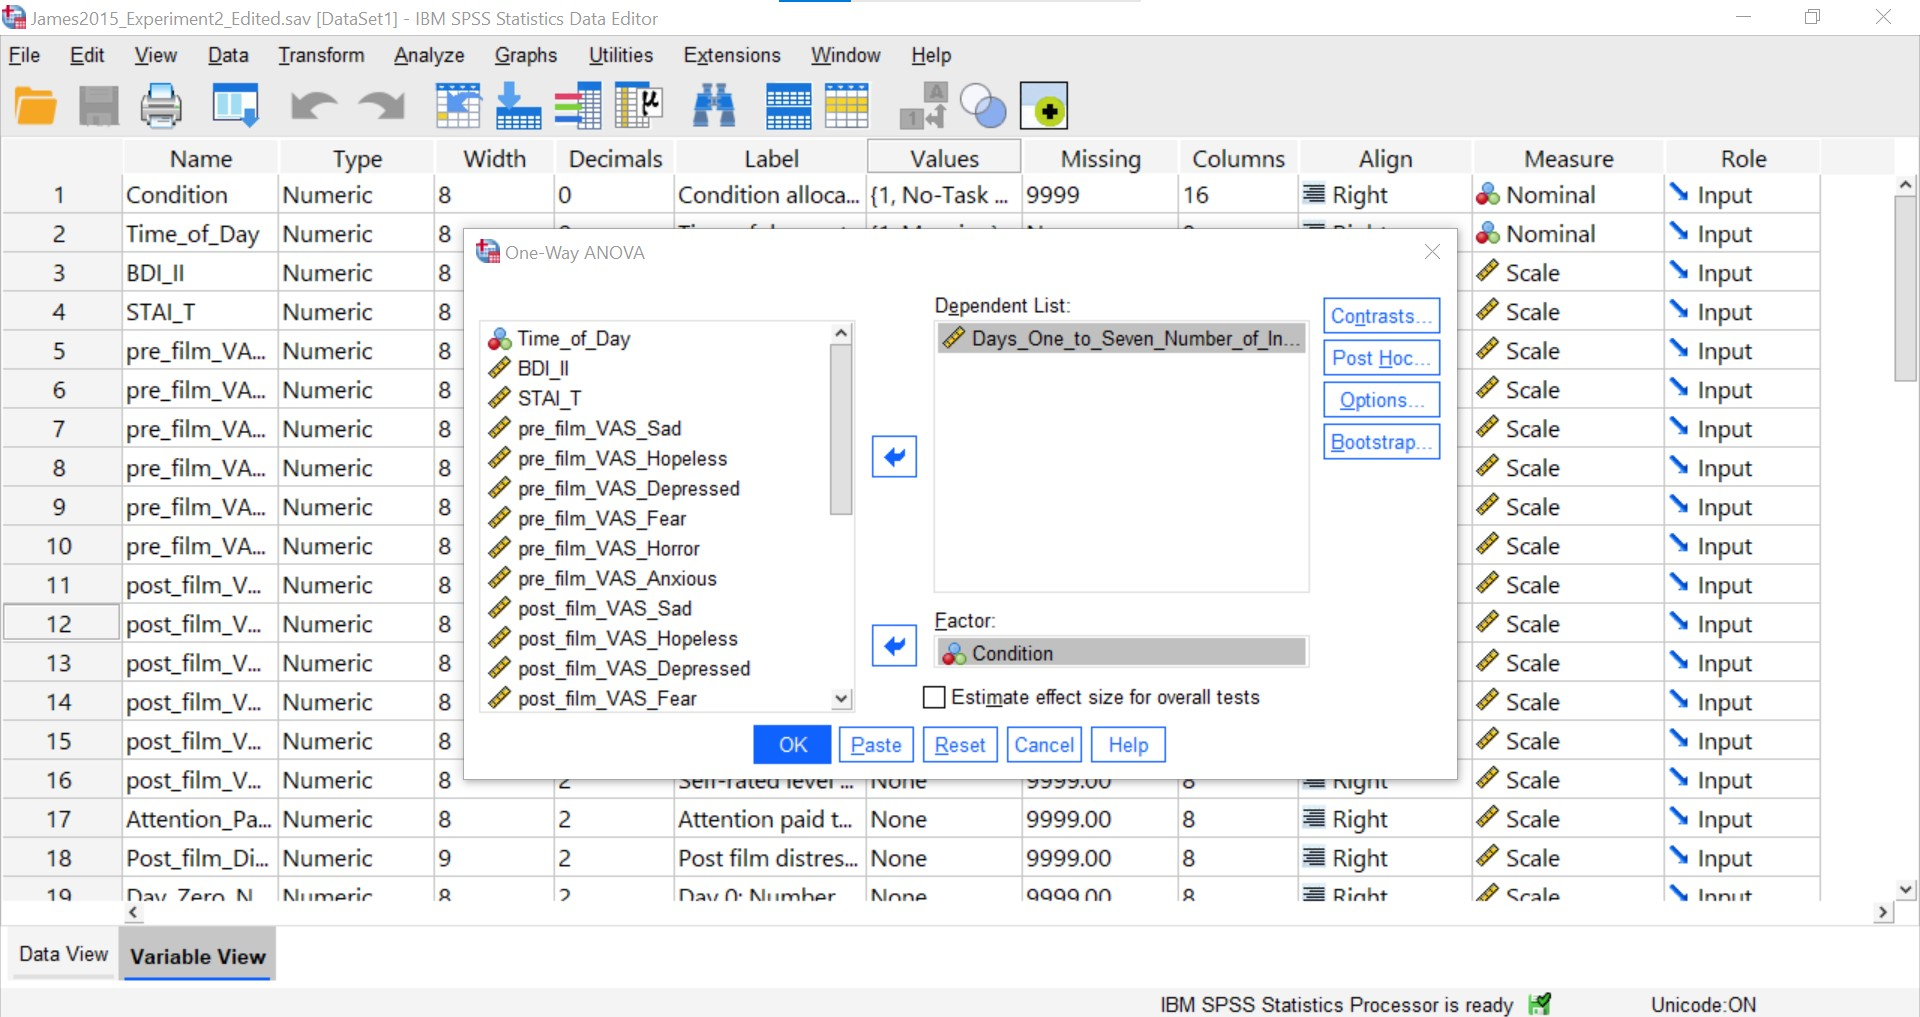
Task: Switch to Data View tab
Action: click(x=63, y=954)
